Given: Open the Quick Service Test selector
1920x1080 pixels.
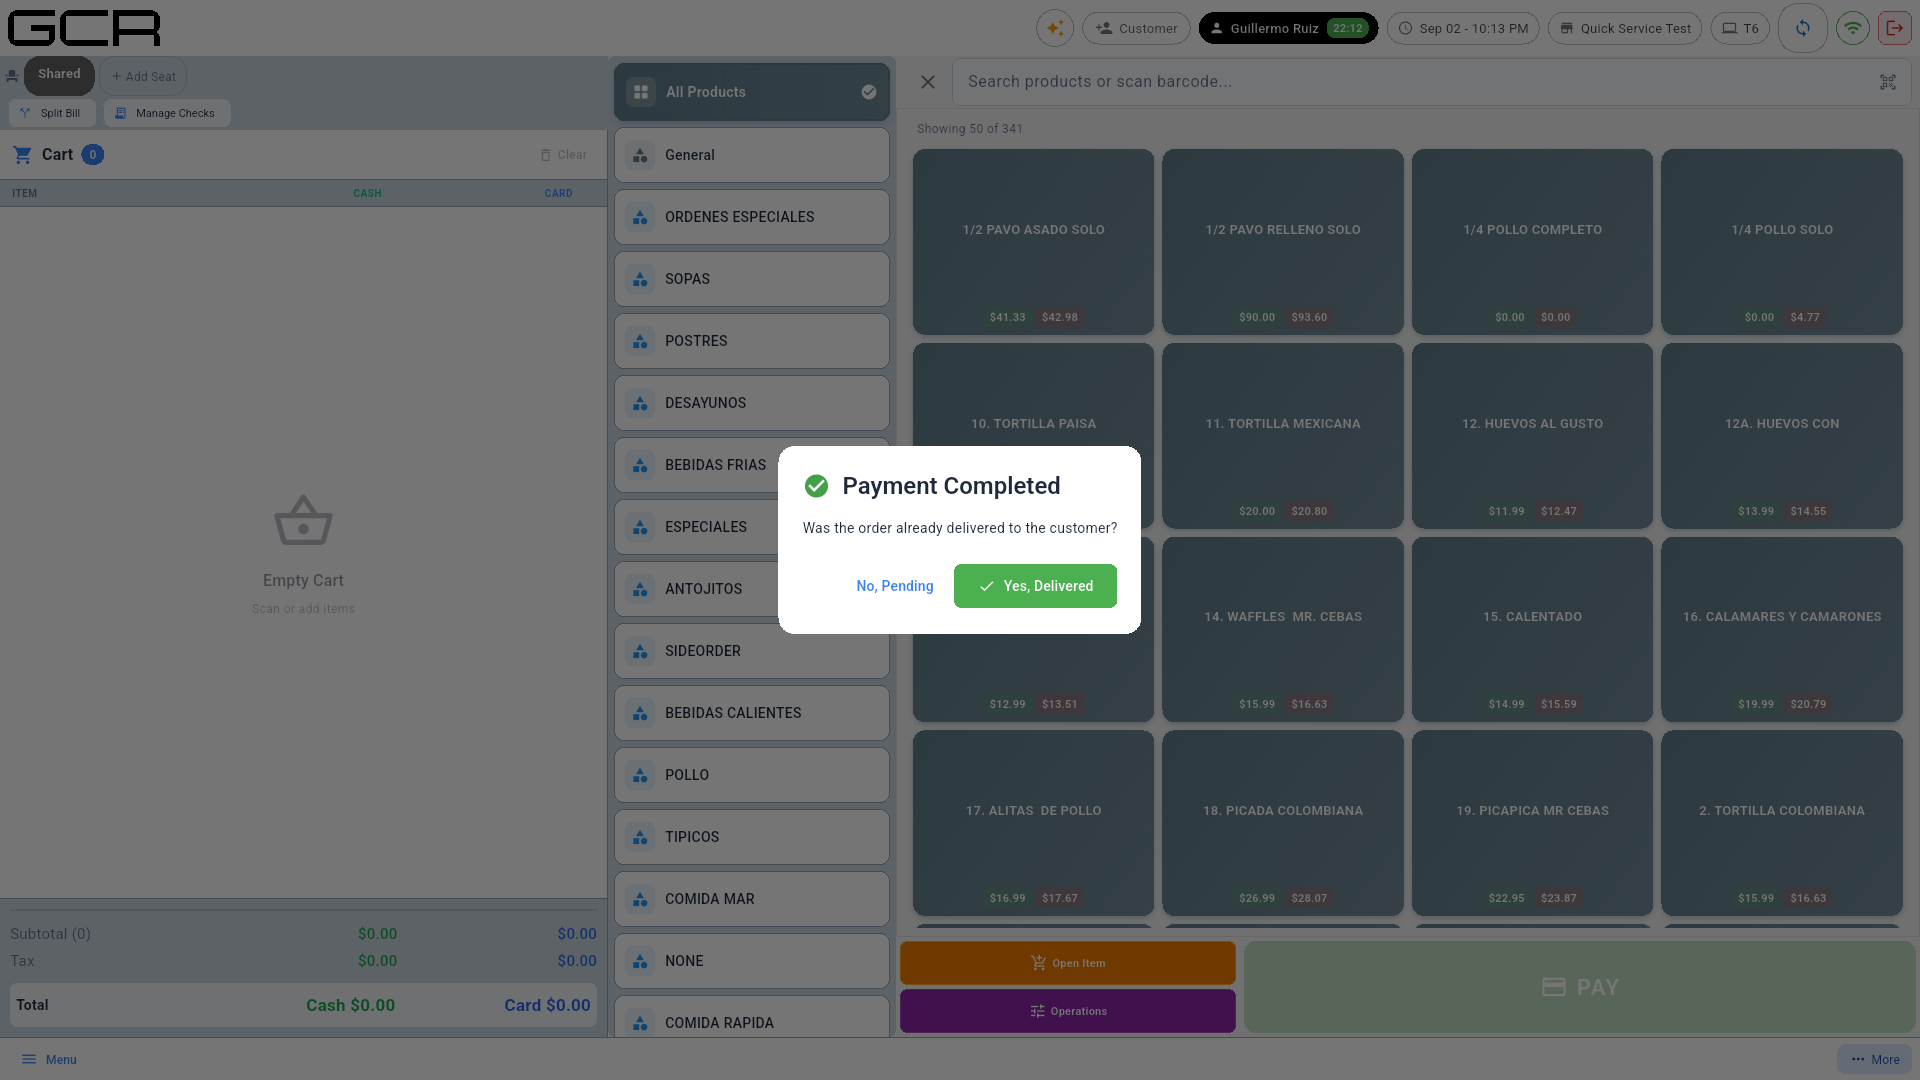Looking at the screenshot, I should pos(1625,28).
